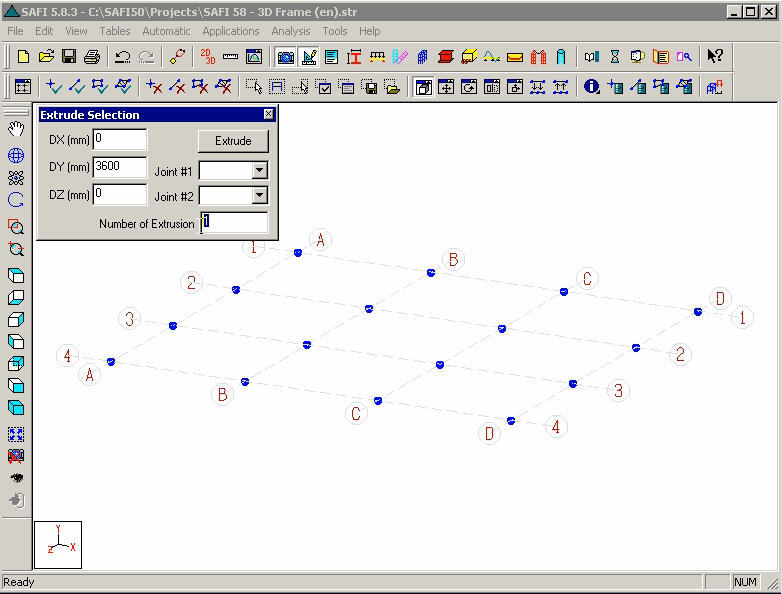Viewport: 782px width, 594px height.
Task: Click the Number of Extrusion field
Action: point(234,222)
